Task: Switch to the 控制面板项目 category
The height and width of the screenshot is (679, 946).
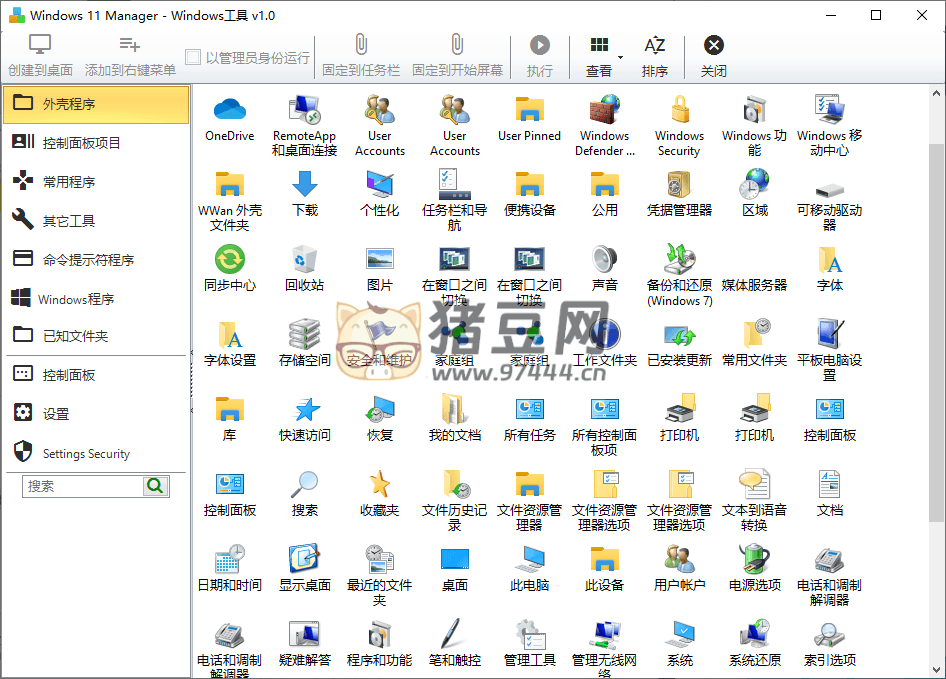Action: (x=95, y=143)
